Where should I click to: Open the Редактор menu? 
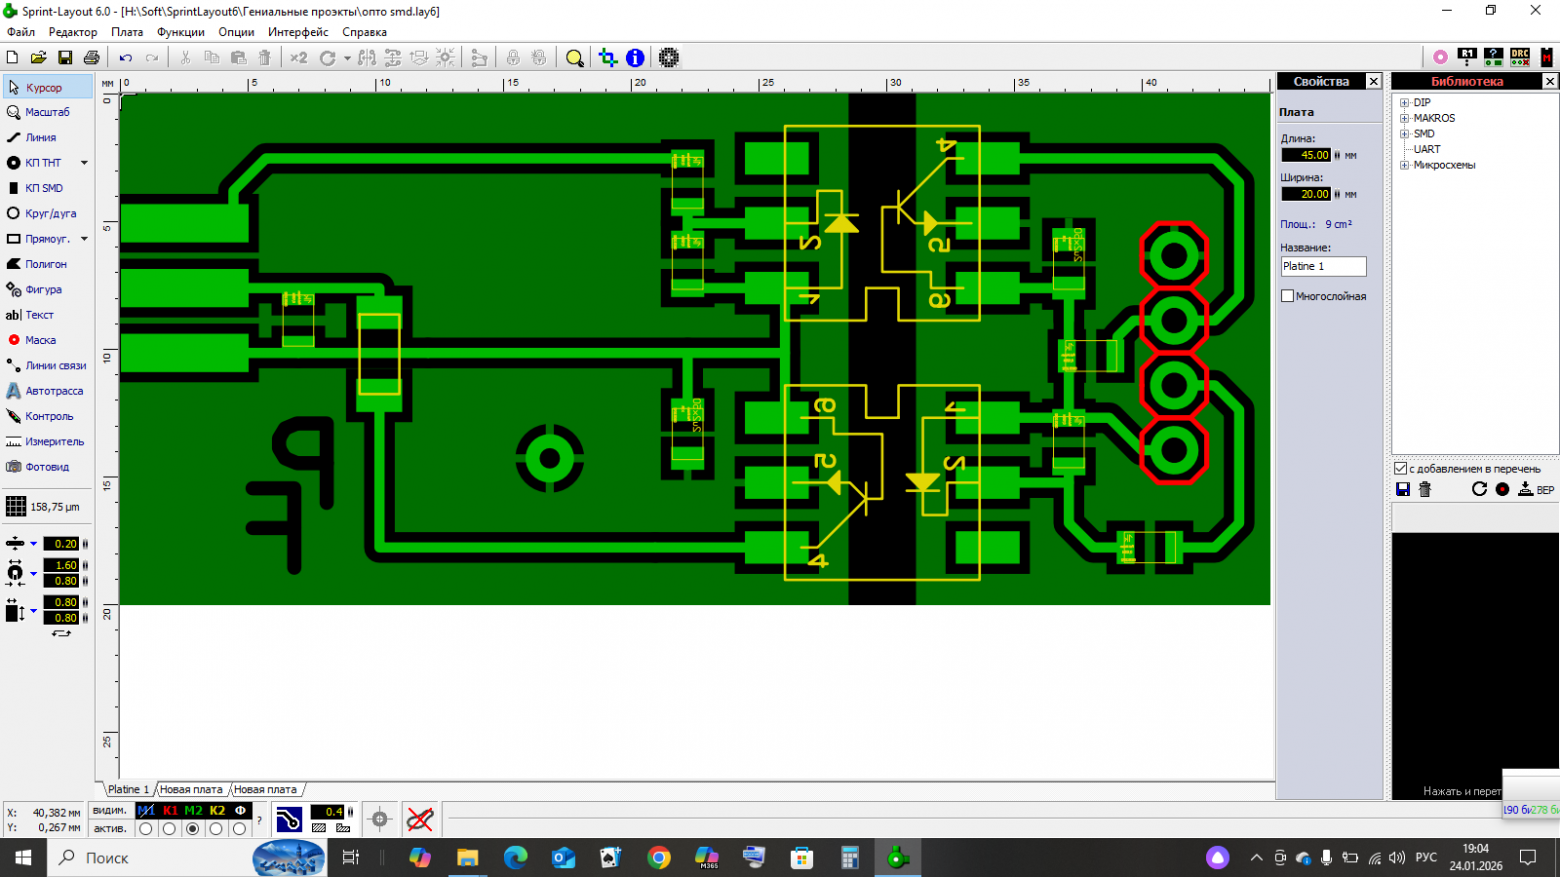pos(73,32)
